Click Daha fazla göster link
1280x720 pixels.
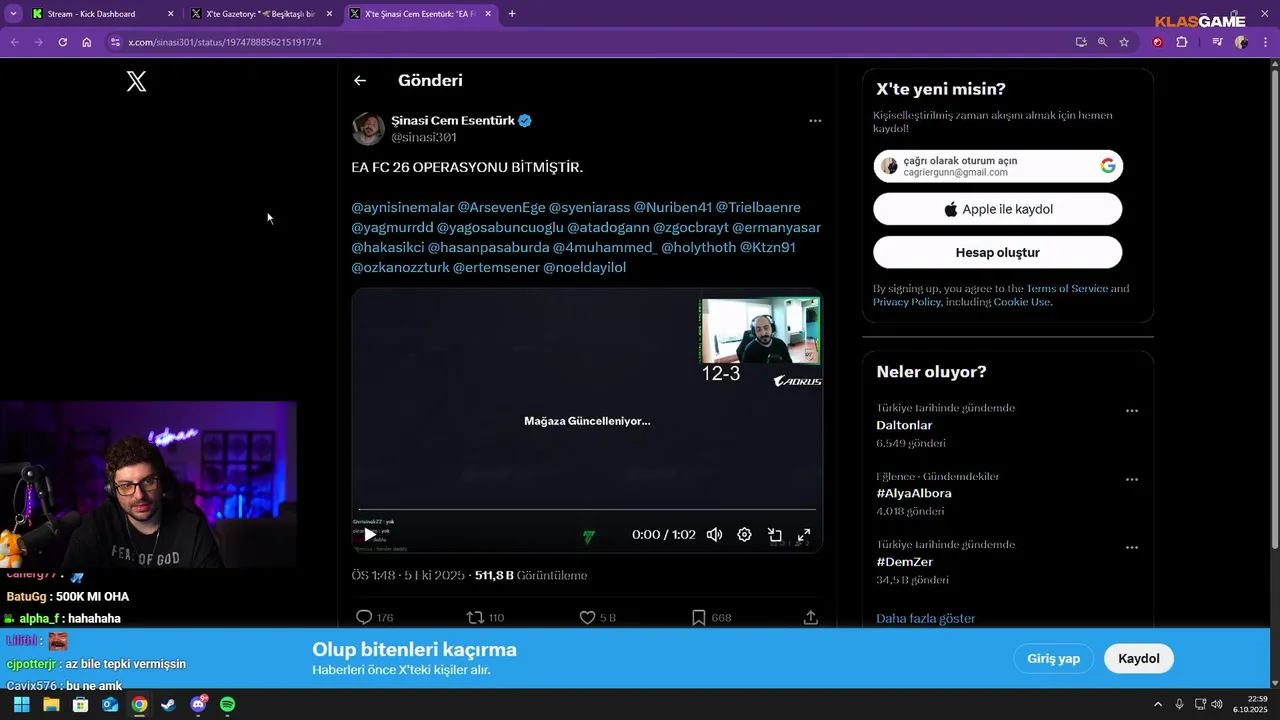tap(925, 619)
